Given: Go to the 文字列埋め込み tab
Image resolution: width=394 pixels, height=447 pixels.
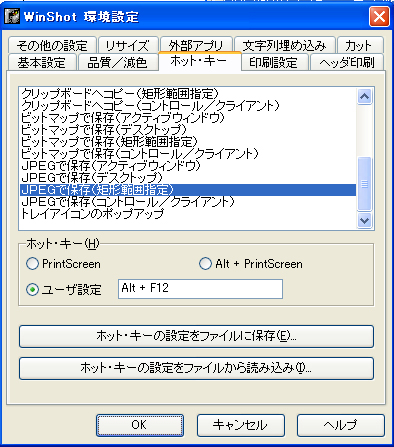Looking at the screenshot, I should tap(284, 45).
